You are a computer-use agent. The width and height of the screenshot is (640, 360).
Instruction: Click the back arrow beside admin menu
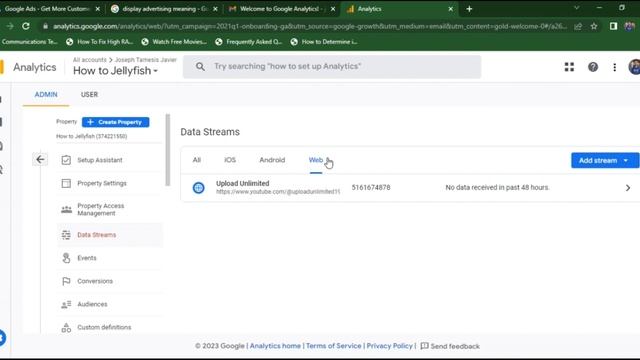pos(40,160)
